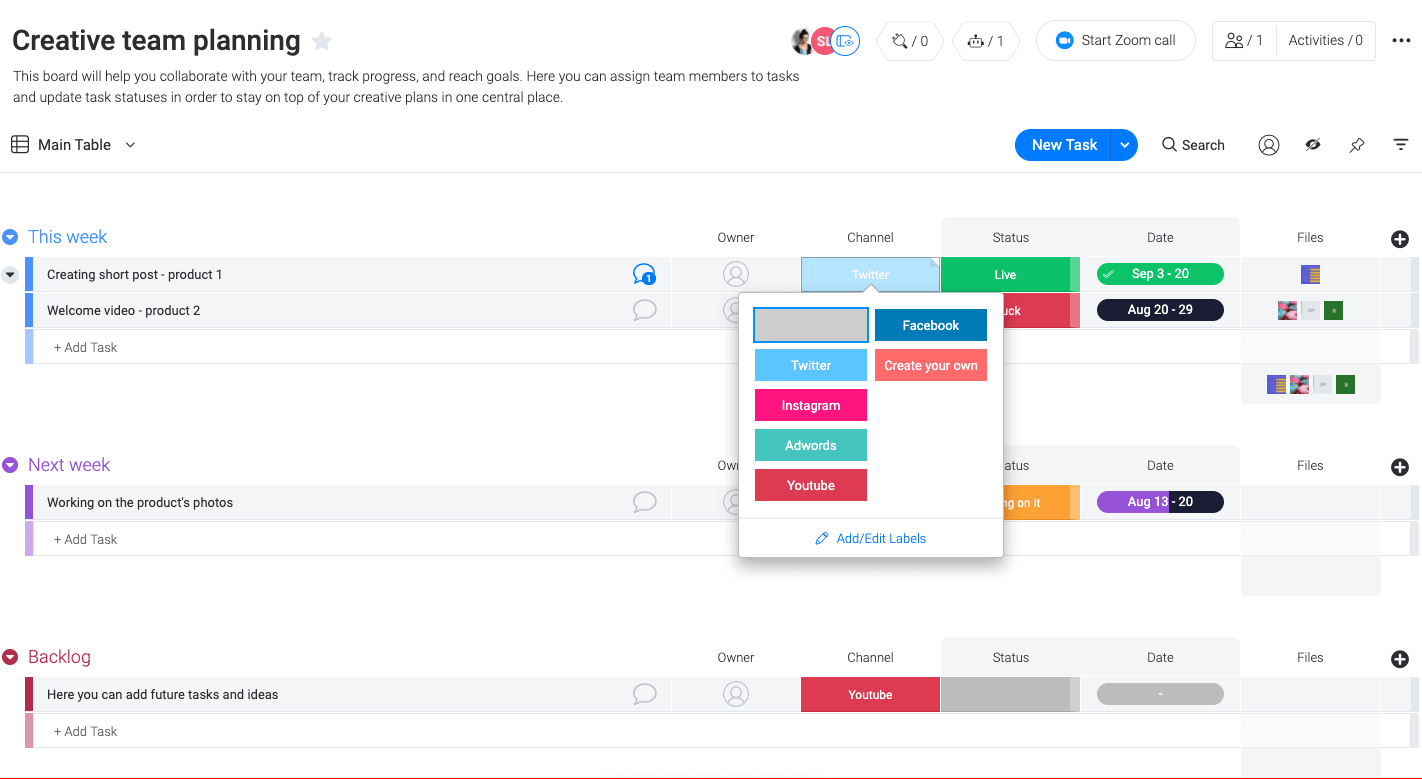
Task: Add a task under Next week group
Action: pos(86,539)
